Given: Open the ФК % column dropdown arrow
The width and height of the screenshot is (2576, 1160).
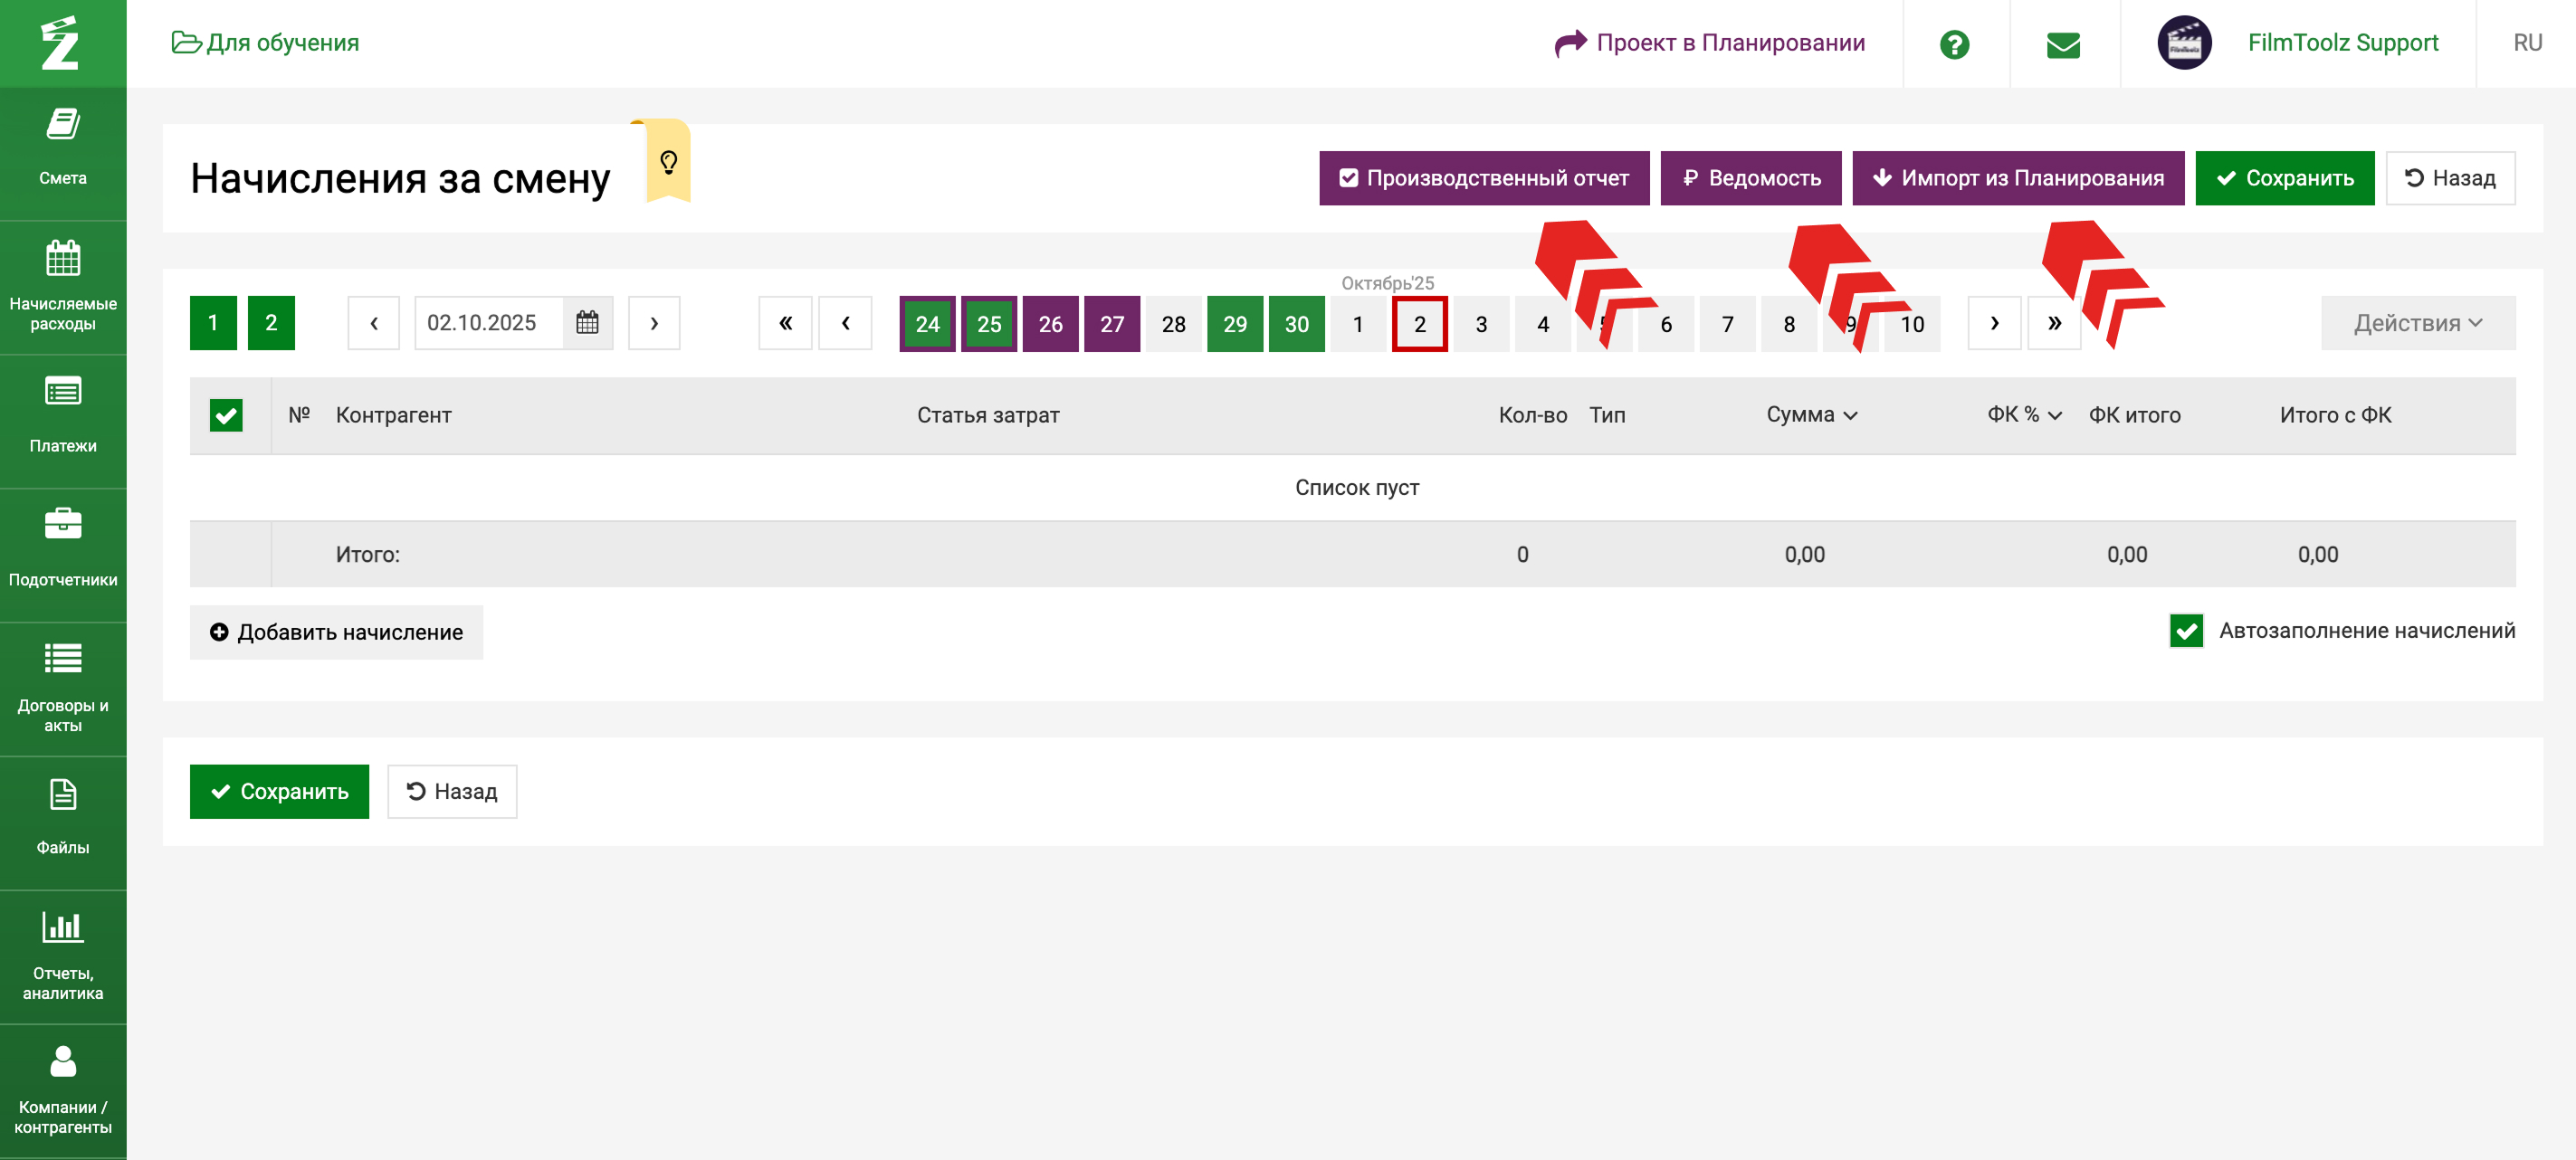Looking at the screenshot, I should (x=2055, y=416).
